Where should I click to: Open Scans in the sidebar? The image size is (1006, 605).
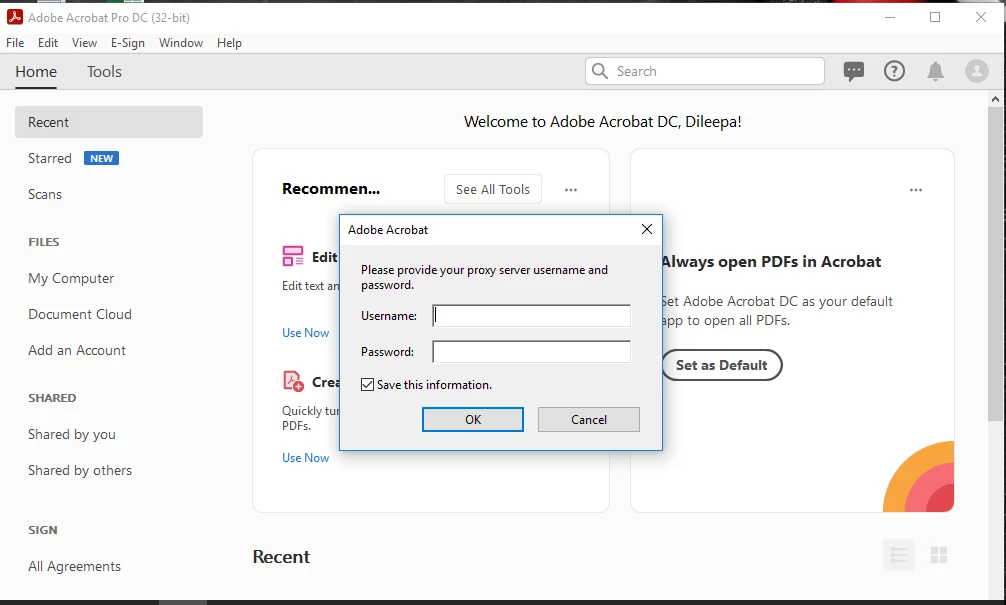click(45, 194)
